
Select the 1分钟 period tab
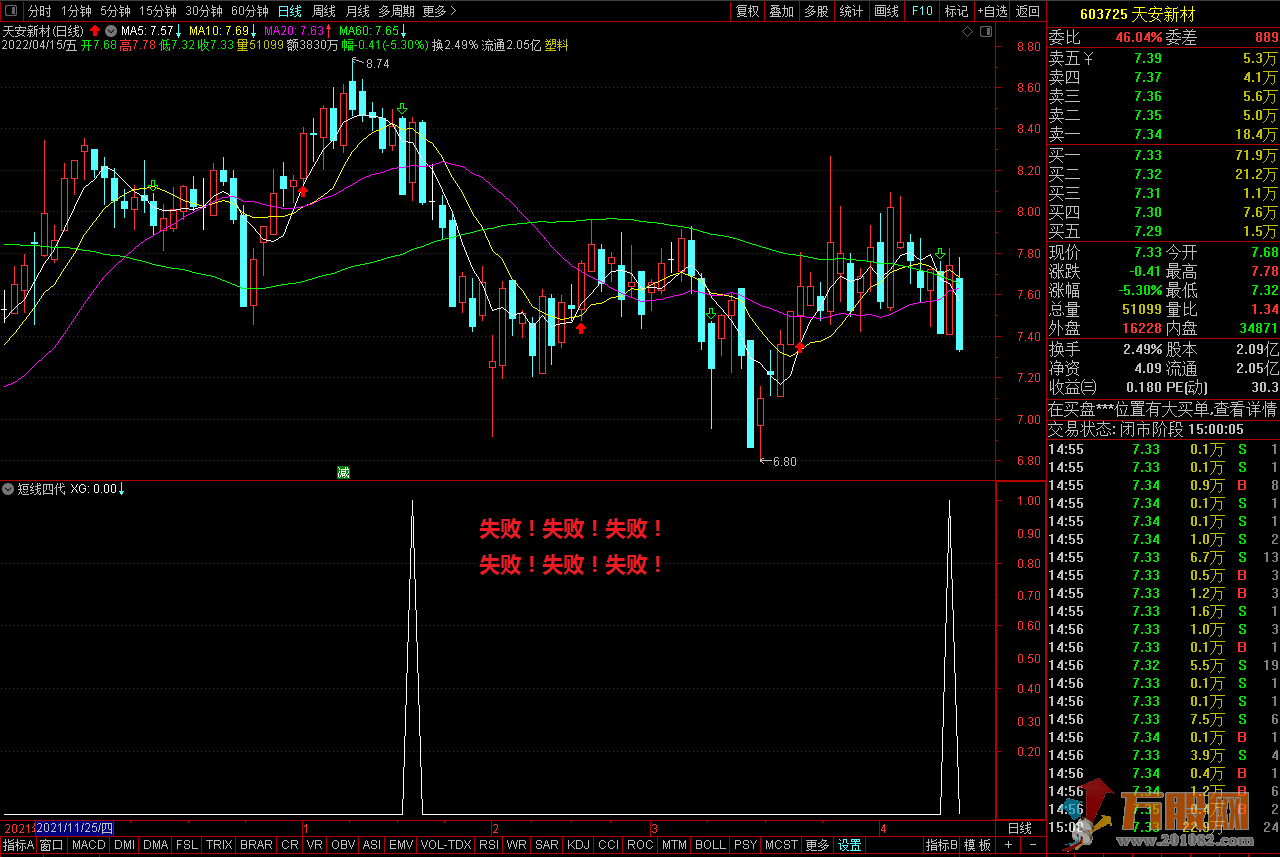(x=76, y=11)
